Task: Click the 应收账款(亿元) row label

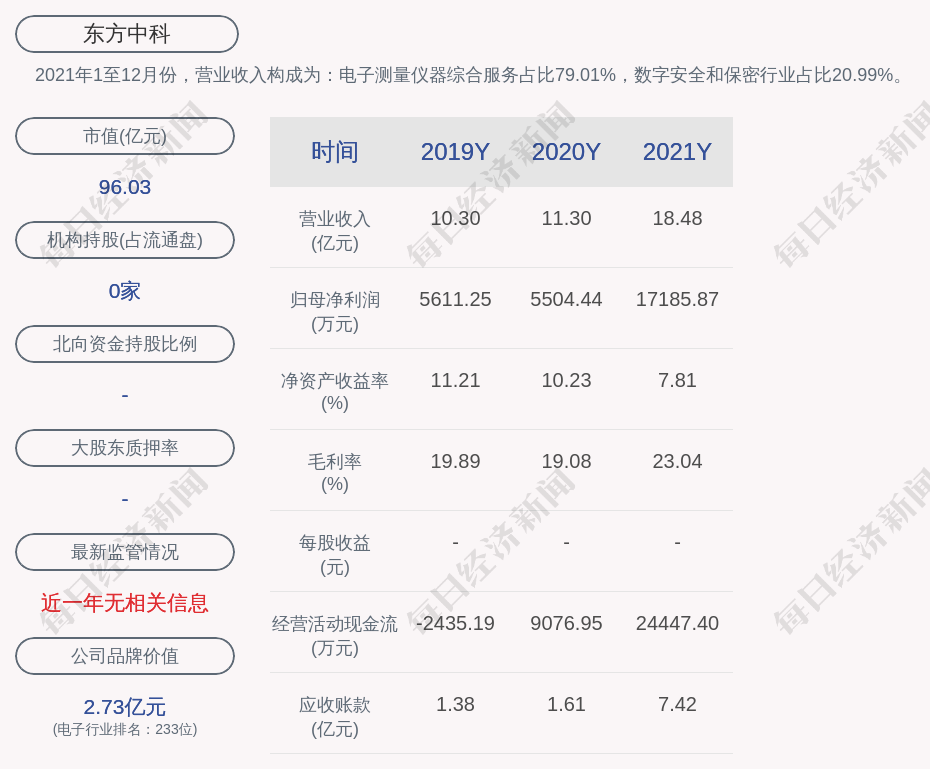Action: point(335,717)
